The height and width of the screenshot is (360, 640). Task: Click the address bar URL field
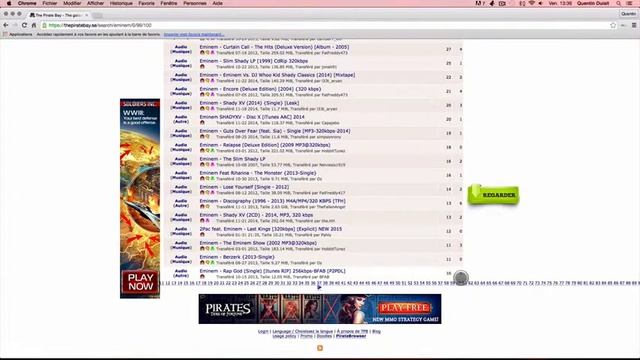327,25
